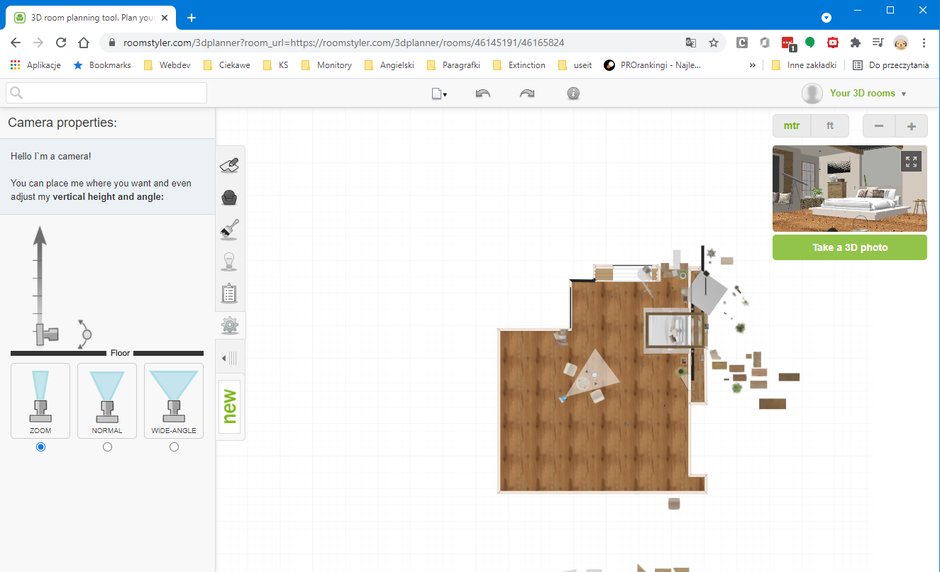Open the info icon in top toolbar
Viewport: 940px width, 572px height.
point(573,94)
